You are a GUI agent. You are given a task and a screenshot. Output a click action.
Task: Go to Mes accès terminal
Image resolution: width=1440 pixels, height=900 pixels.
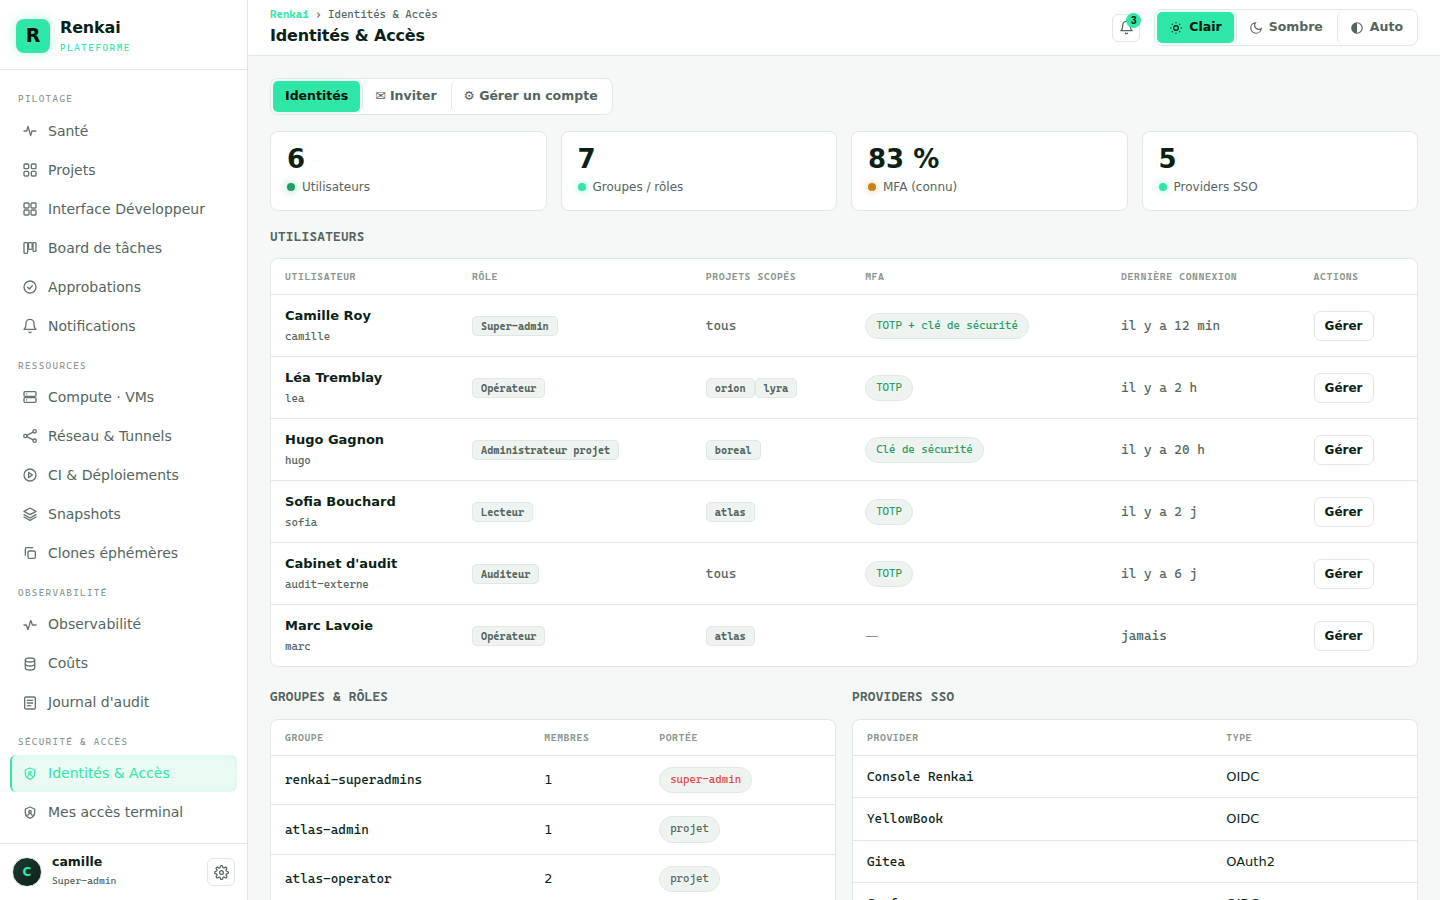tap(123, 812)
